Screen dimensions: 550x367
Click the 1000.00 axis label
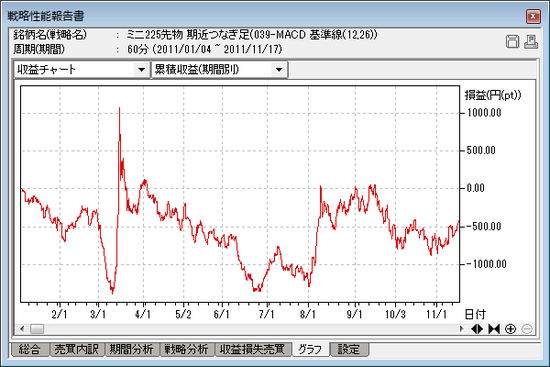pos(484,113)
